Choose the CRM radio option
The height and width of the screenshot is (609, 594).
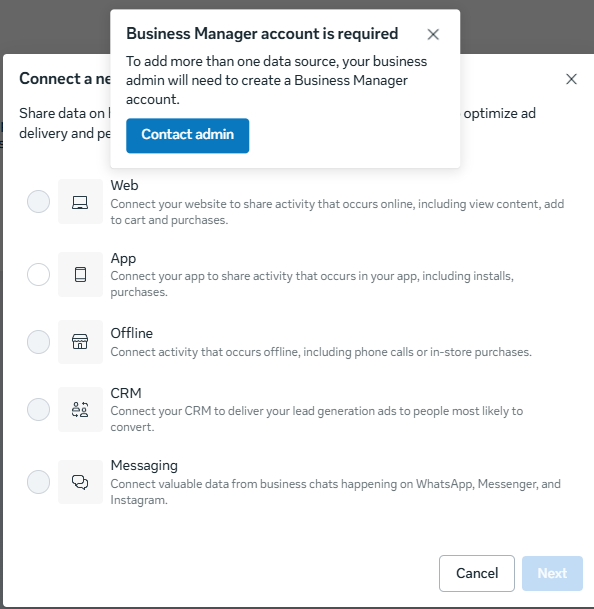[x=38, y=409]
